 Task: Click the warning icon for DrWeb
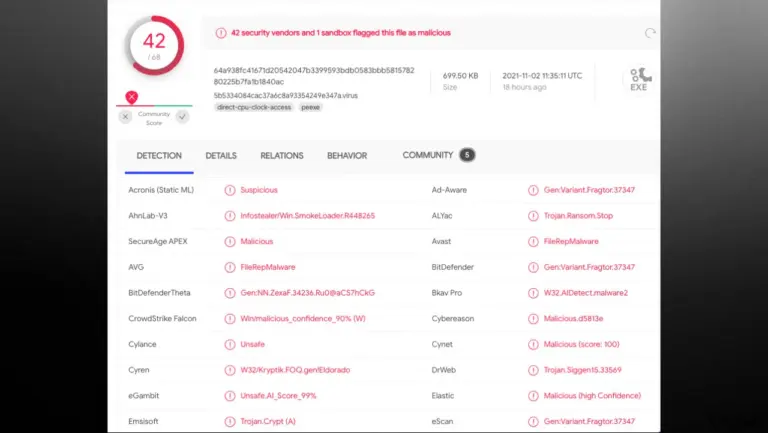pyautogui.click(x=533, y=370)
